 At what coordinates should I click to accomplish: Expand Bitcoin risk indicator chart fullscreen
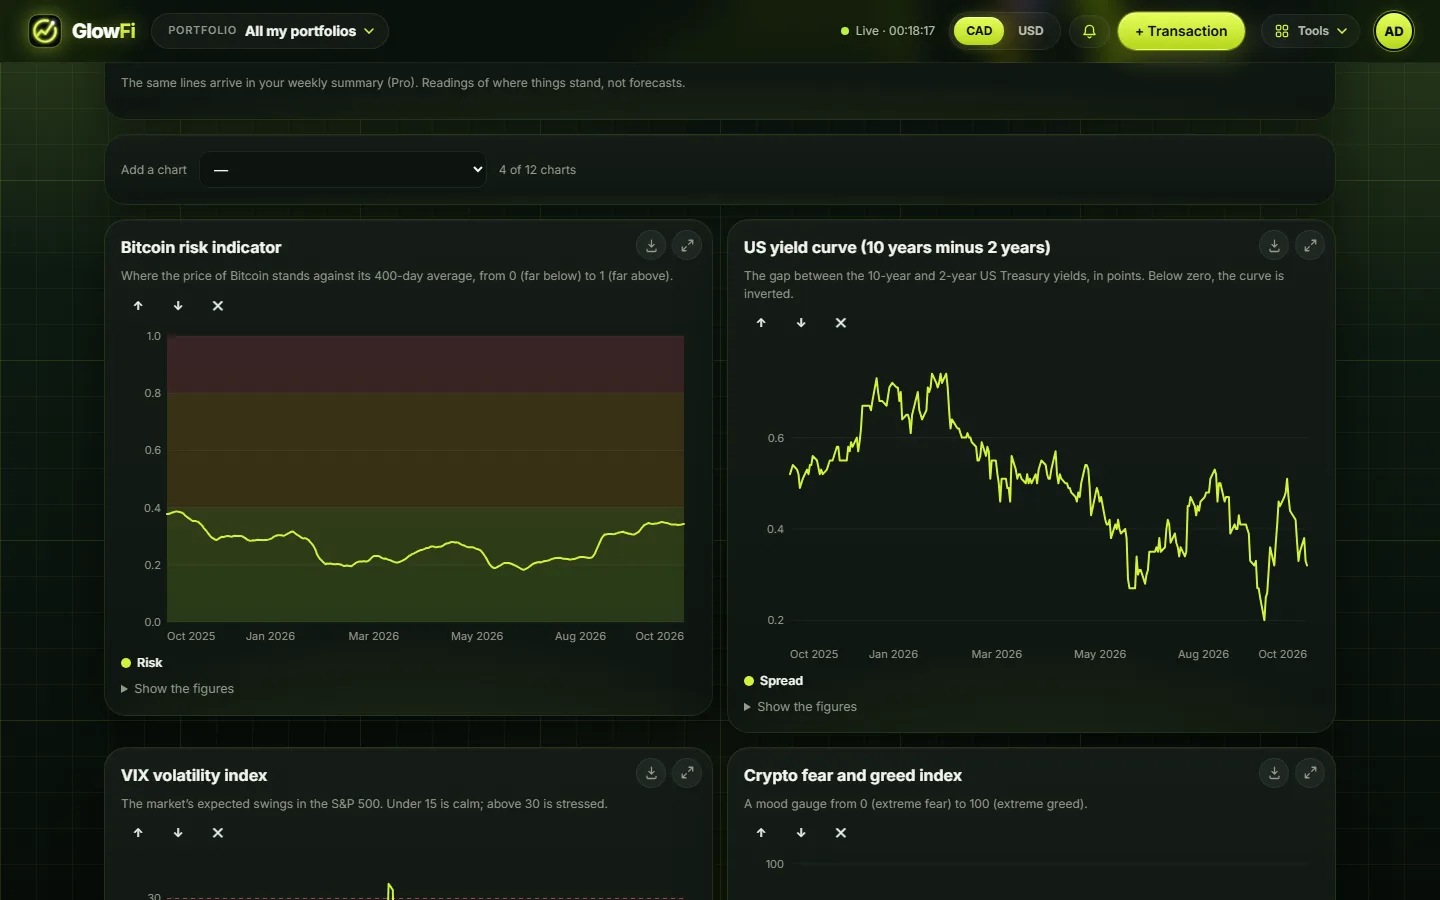pos(687,245)
